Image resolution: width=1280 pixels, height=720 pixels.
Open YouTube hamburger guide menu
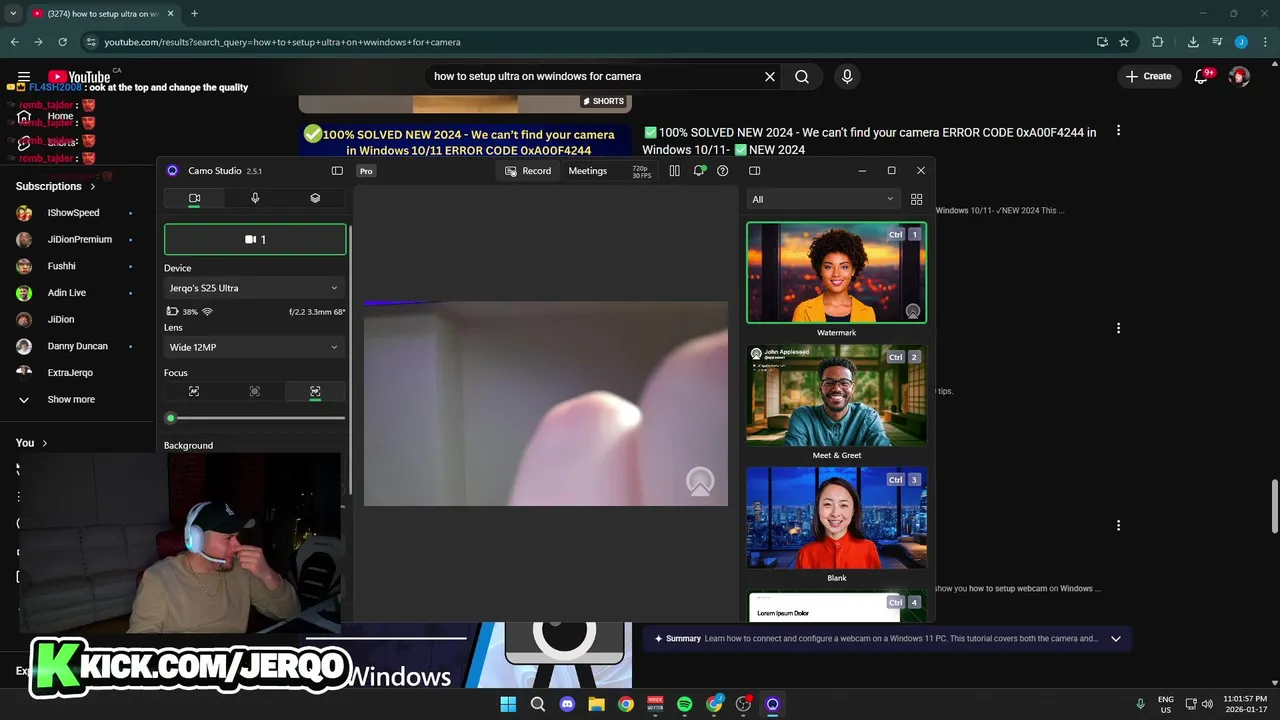point(24,77)
